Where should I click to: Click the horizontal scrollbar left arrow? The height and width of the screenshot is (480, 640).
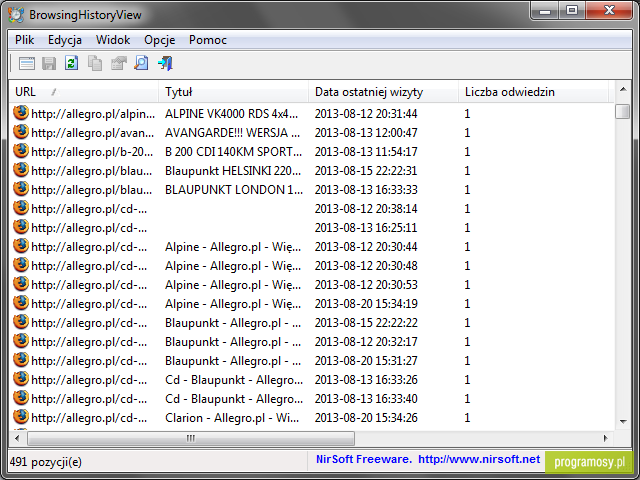17,438
